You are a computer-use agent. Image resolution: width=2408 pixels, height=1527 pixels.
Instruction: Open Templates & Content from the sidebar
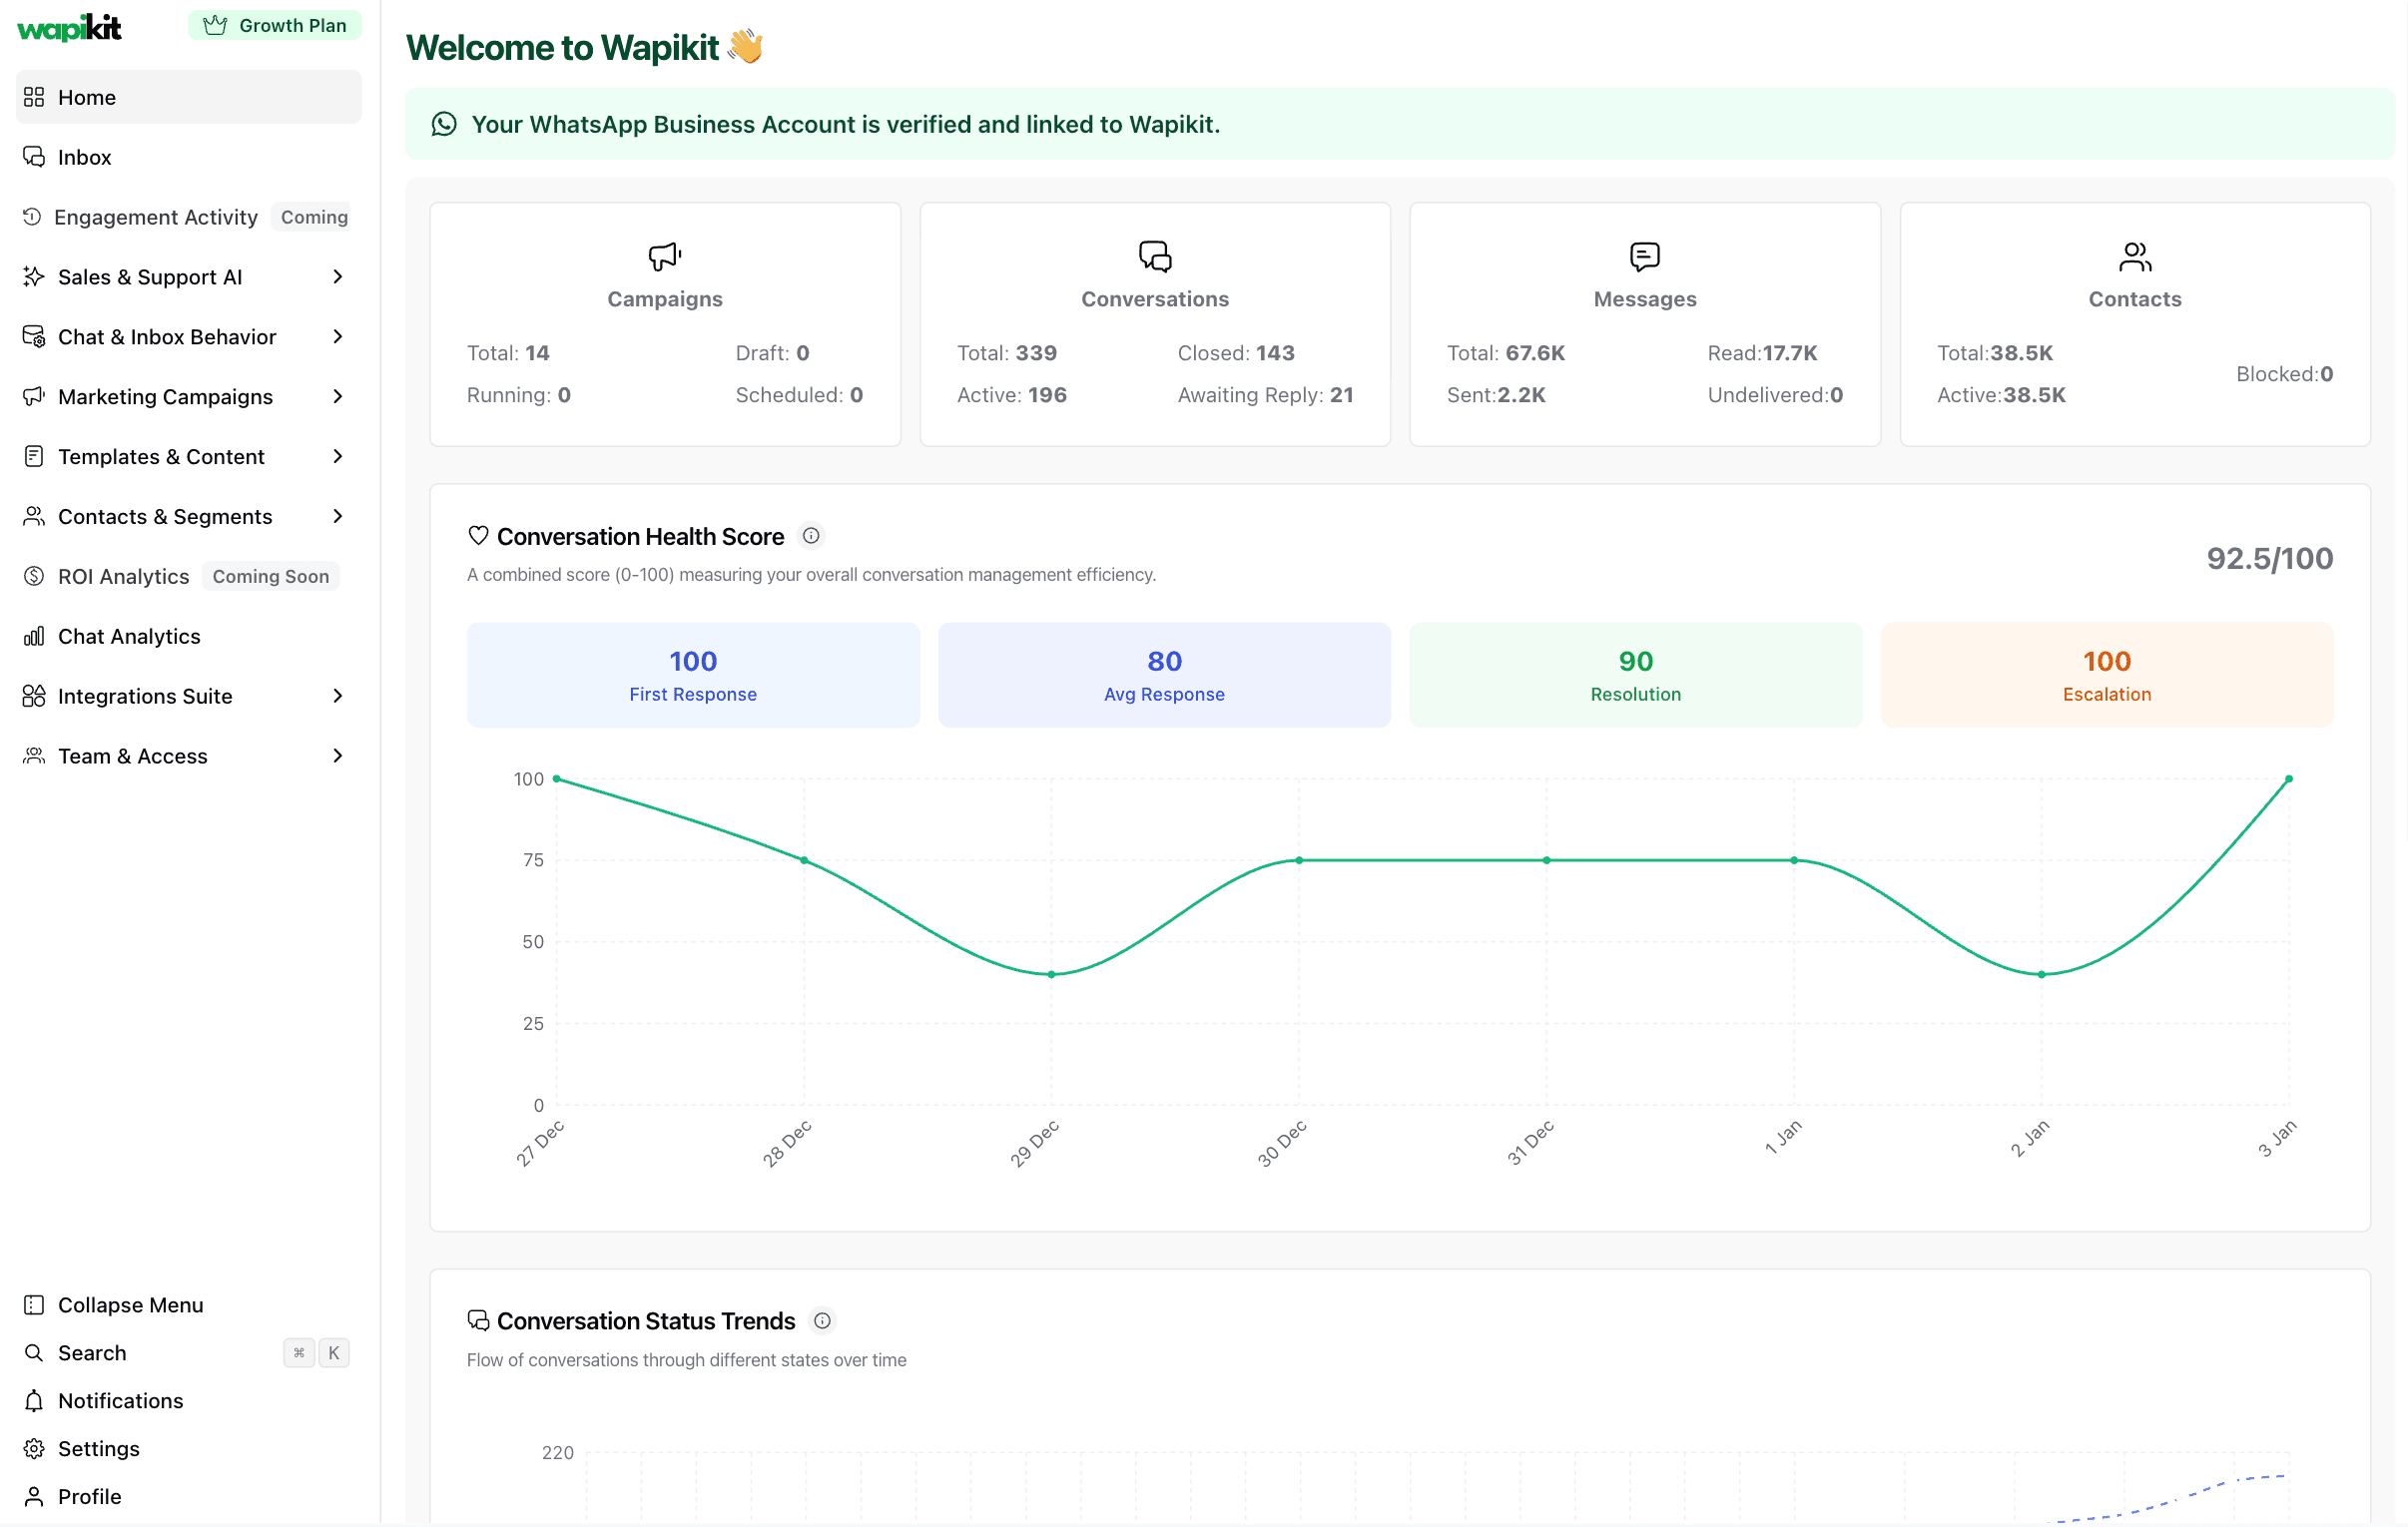[x=162, y=456]
